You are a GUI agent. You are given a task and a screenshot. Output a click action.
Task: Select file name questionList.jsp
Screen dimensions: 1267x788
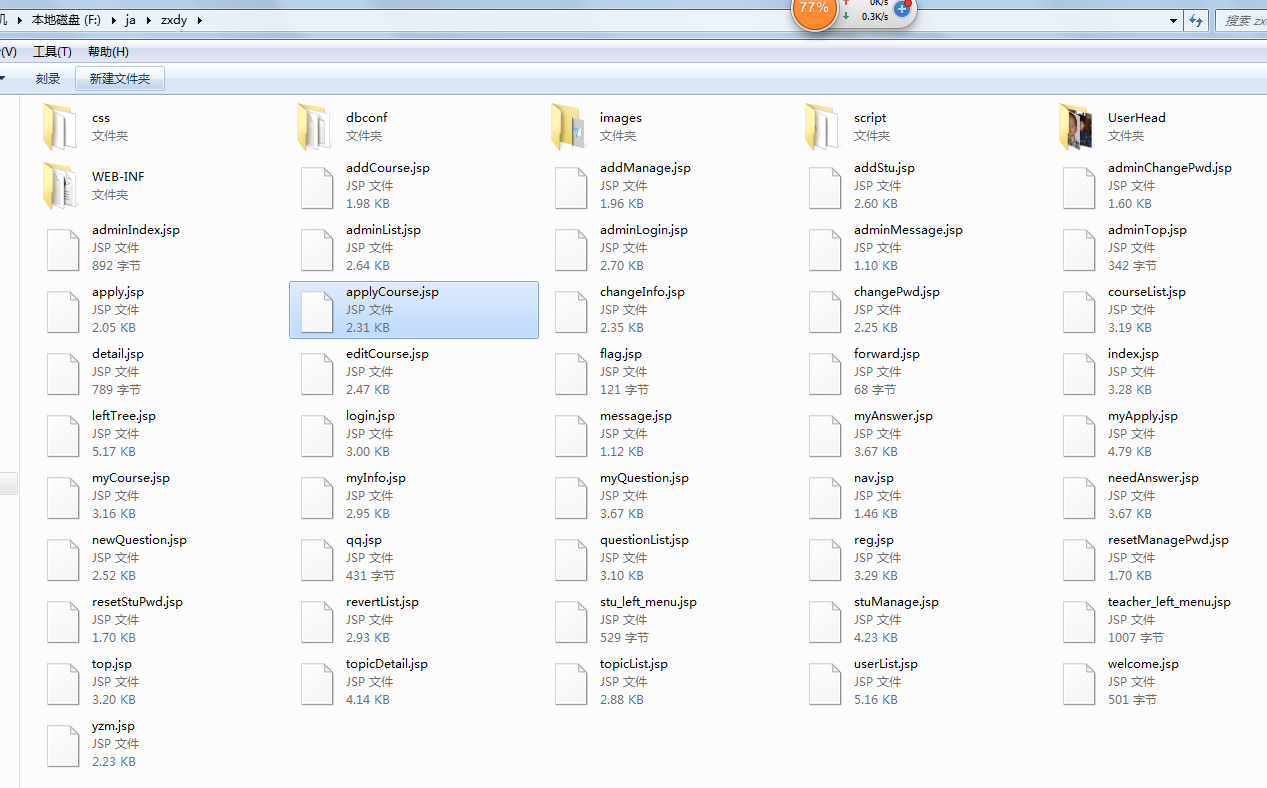(644, 540)
